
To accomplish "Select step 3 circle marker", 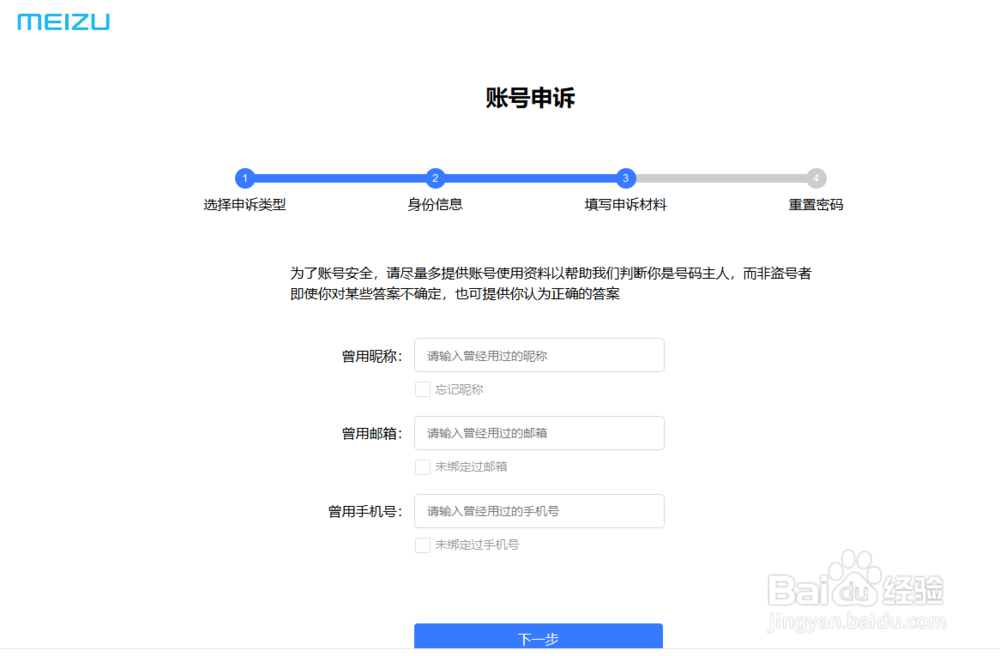I will [625, 178].
